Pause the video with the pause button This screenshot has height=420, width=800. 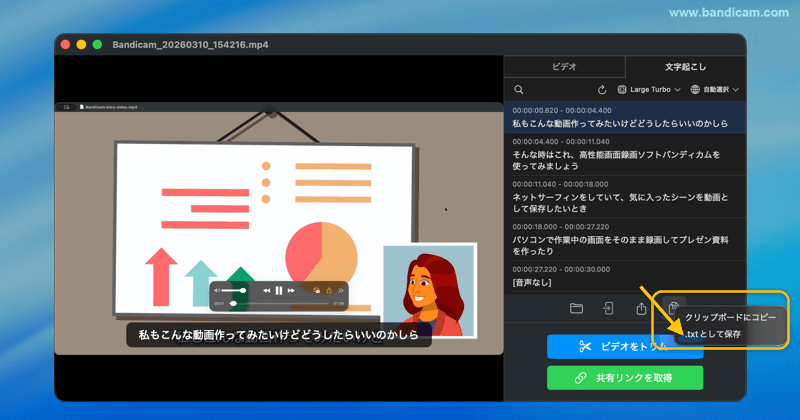click(x=279, y=290)
